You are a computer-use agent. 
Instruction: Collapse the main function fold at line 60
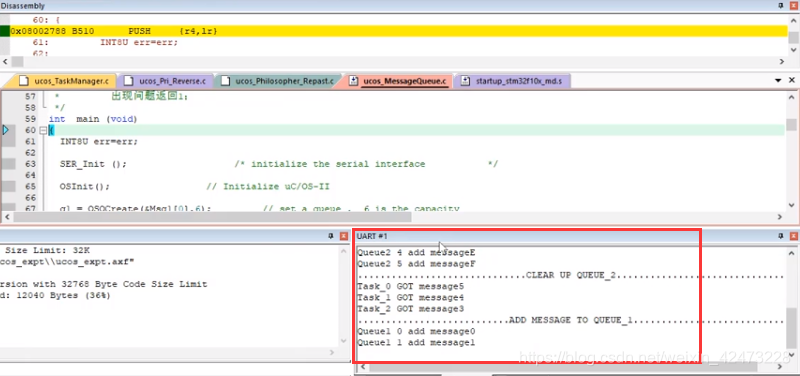coord(42,131)
